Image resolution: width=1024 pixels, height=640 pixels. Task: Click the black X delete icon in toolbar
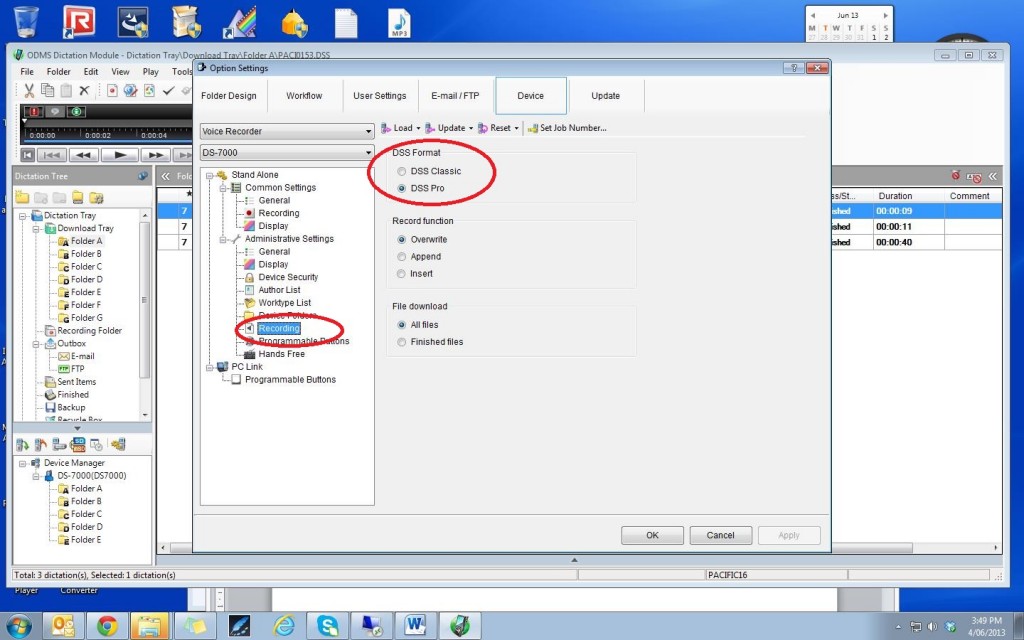pyautogui.click(x=84, y=91)
